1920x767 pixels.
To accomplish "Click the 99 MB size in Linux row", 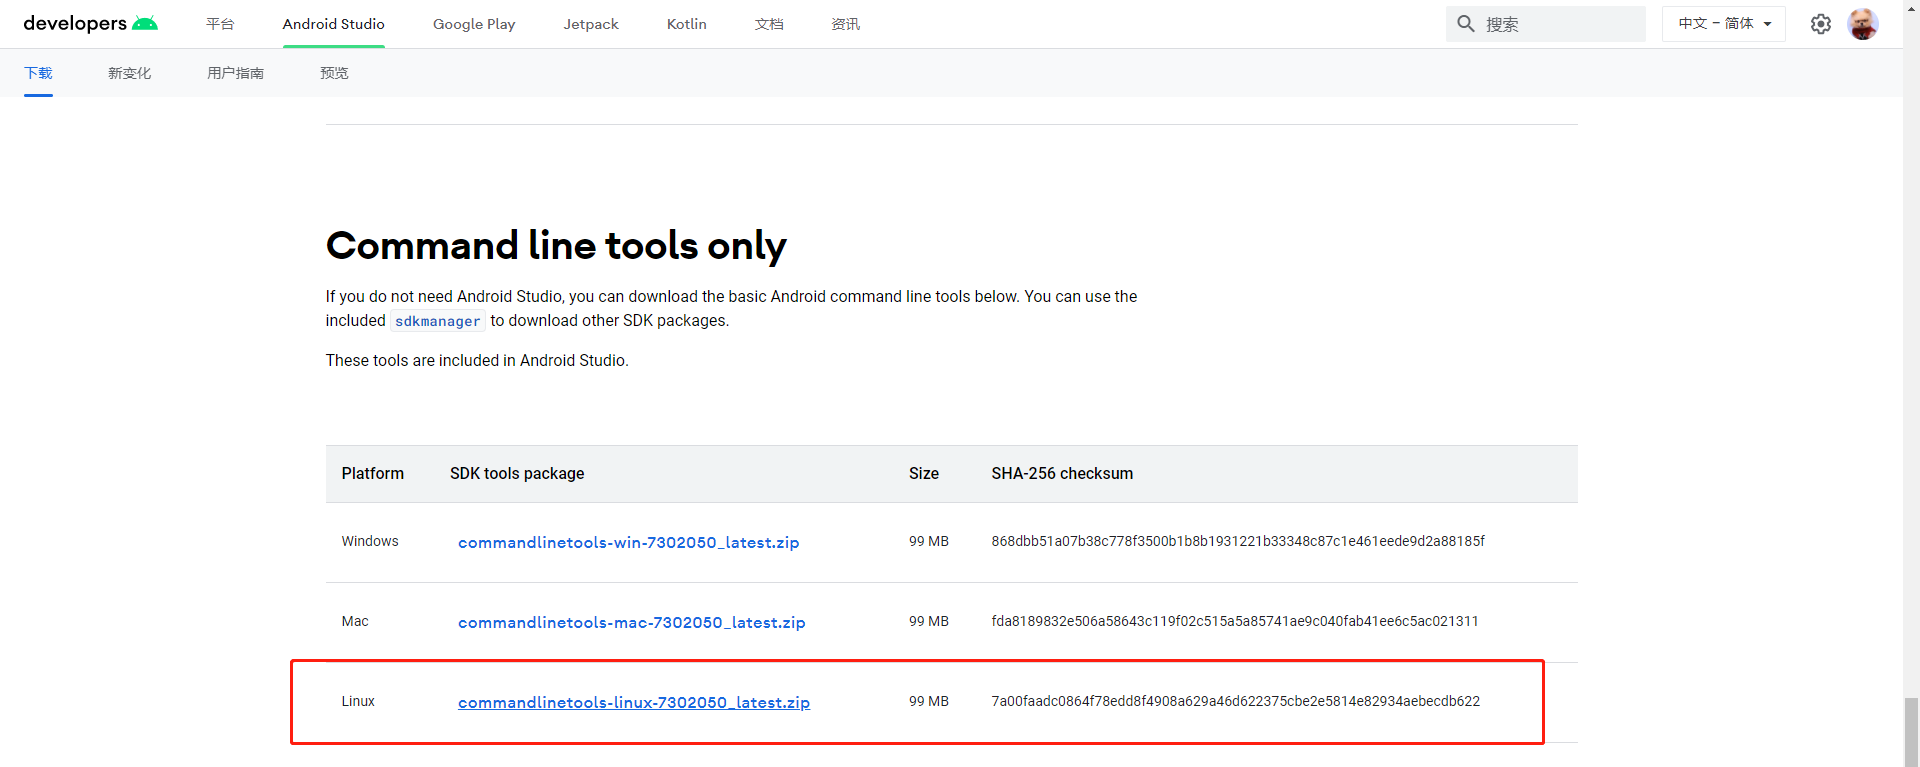I will point(929,701).
